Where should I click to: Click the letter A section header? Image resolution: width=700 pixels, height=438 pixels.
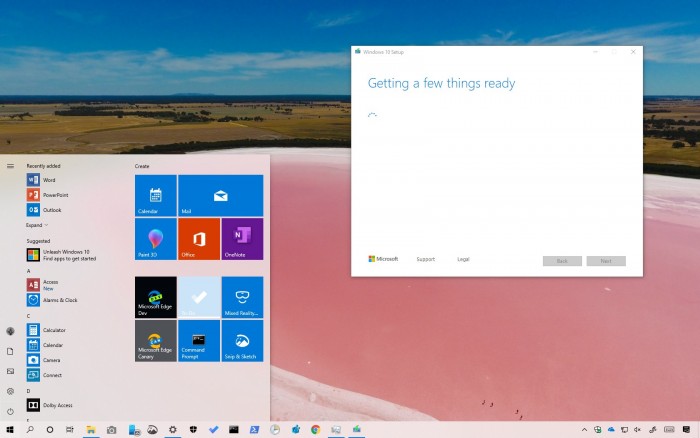(x=29, y=271)
